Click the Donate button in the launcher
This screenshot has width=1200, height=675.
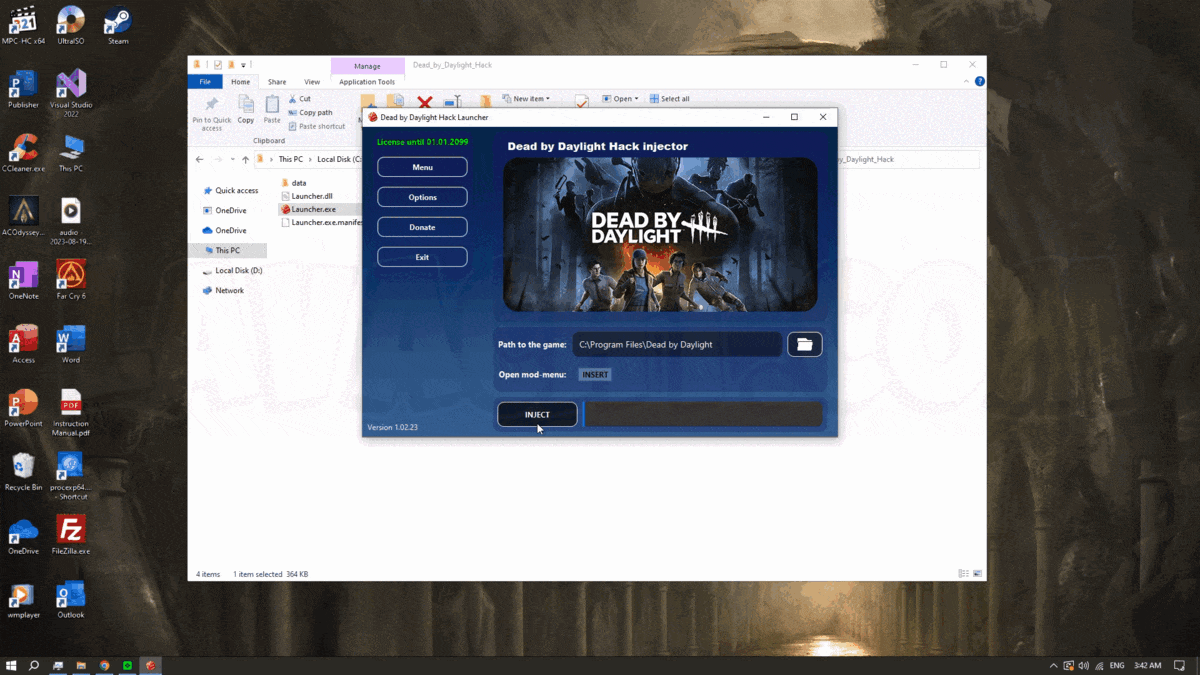(422, 226)
